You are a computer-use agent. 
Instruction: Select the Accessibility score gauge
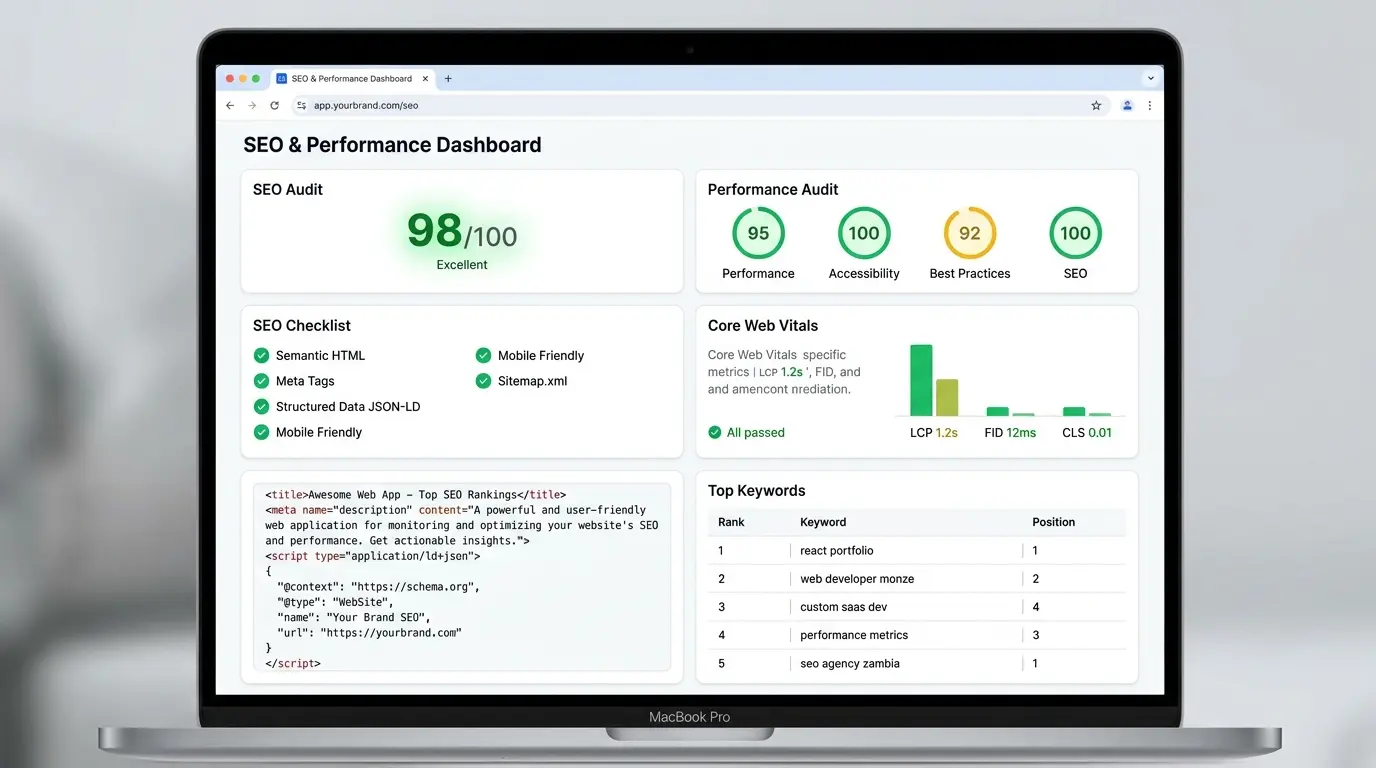click(864, 233)
